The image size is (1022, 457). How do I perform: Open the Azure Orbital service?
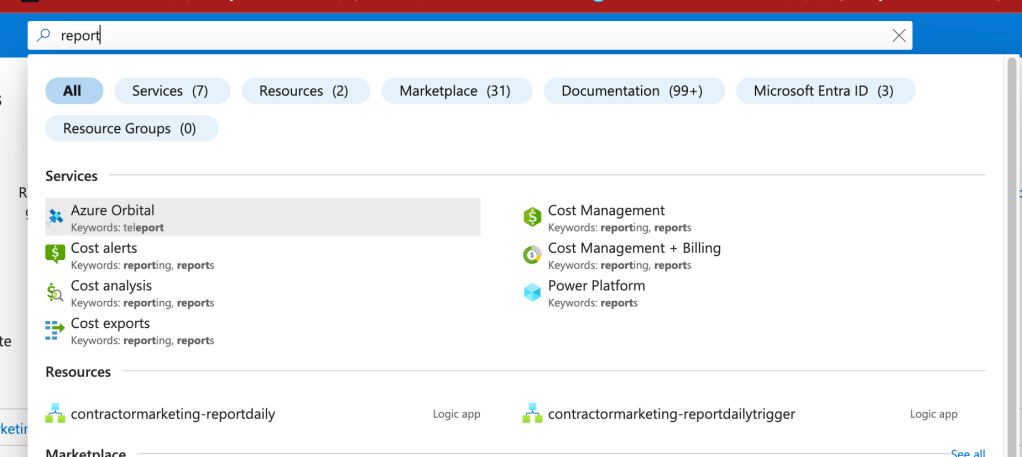click(x=263, y=217)
